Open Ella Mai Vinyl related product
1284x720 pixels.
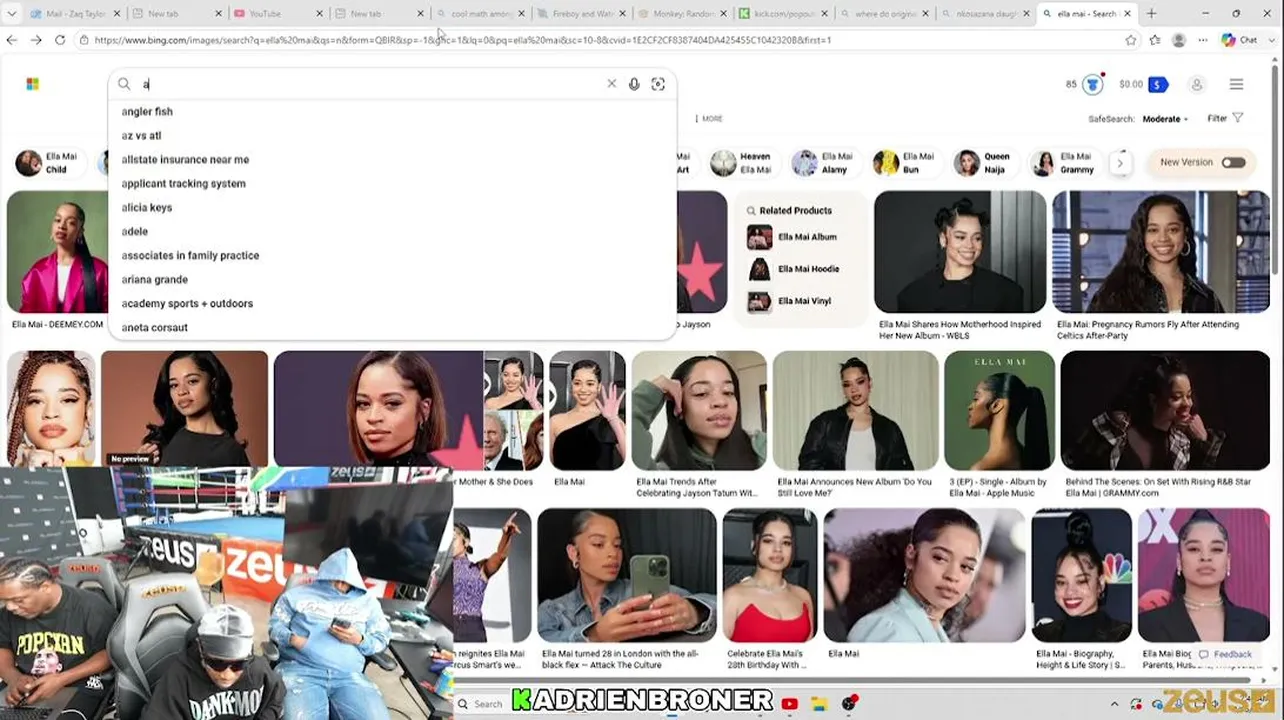[x=789, y=301]
